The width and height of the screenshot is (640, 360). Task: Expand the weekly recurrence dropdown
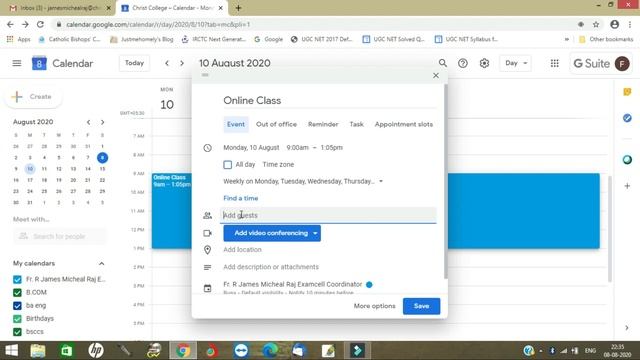pyautogui.click(x=381, y=181)
